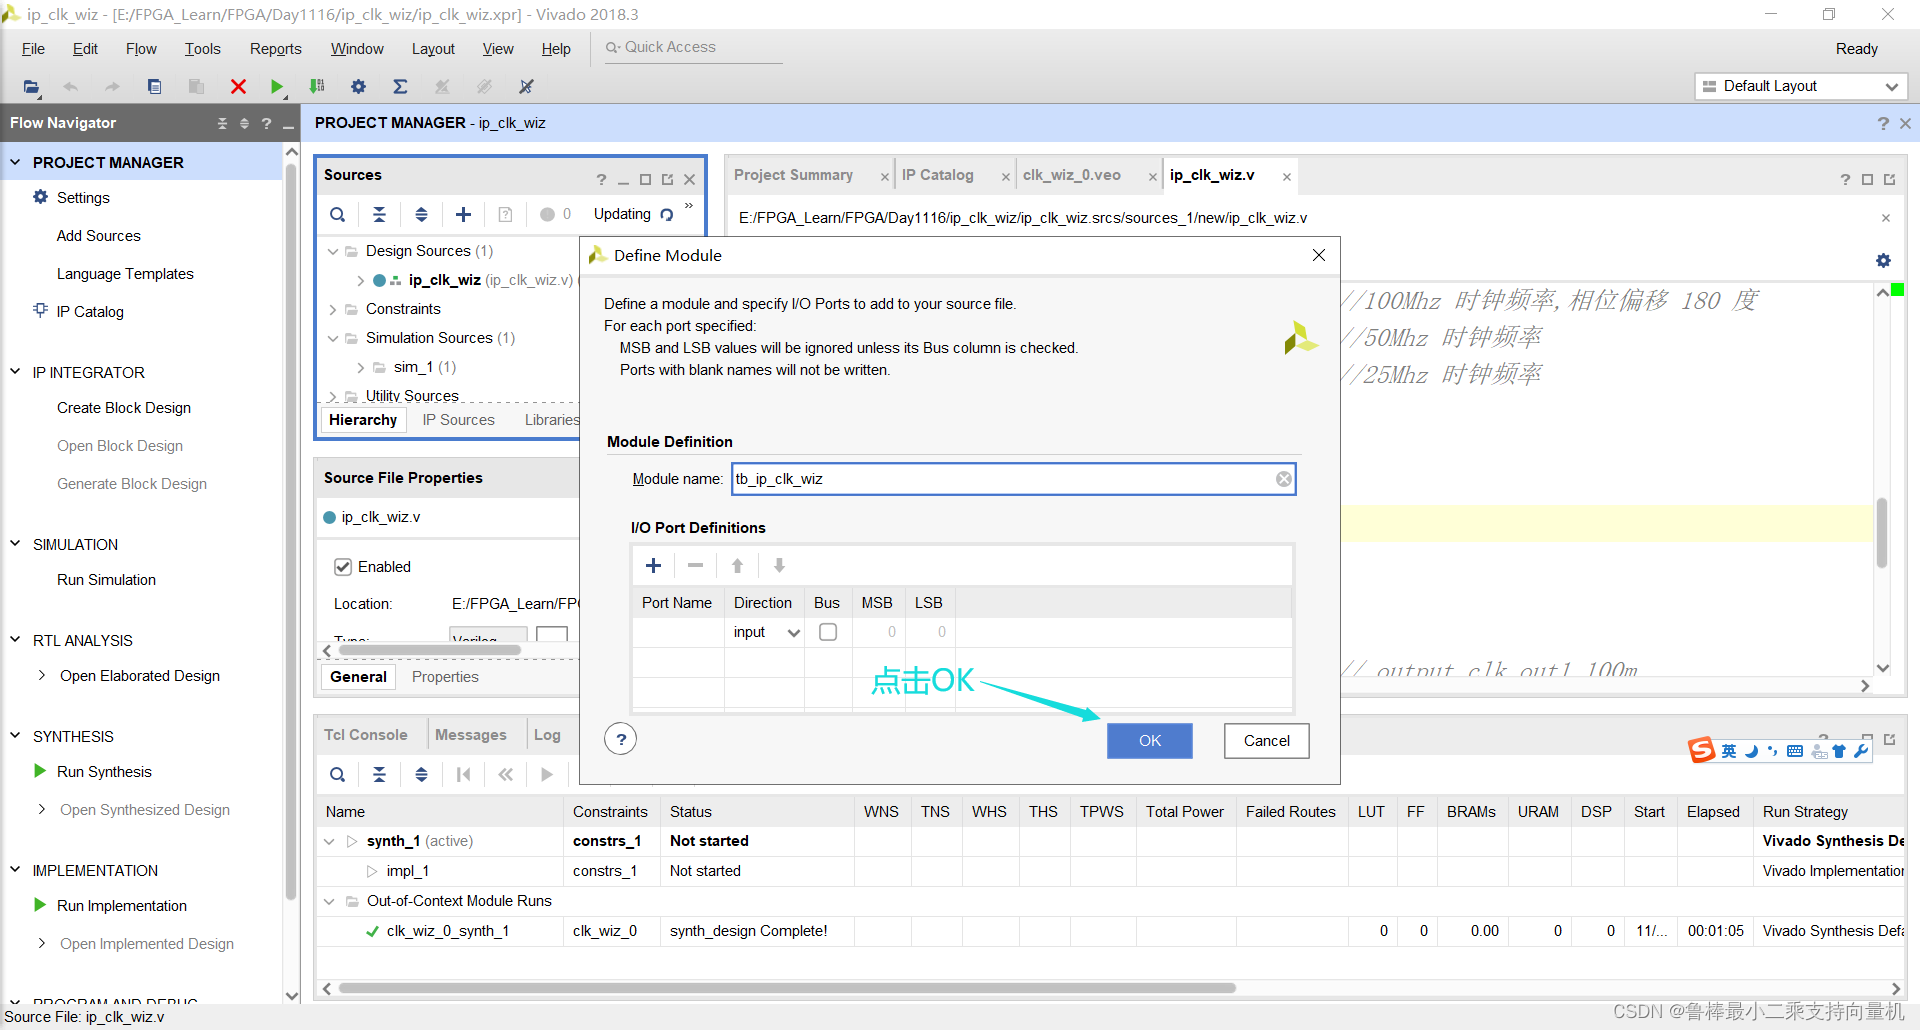Collapse all in Design Runs panel
Viewport: 1920px width, 1030px height.
(379, 774)
